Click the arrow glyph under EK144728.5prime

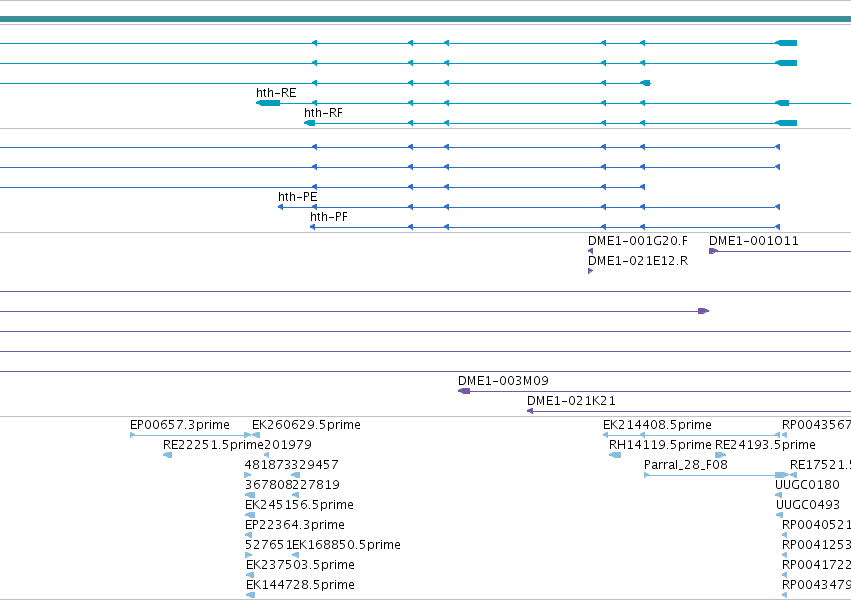tap(250, 595)
